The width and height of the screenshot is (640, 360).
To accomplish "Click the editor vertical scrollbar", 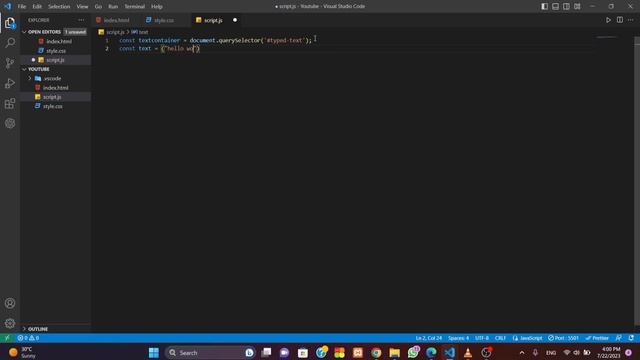I will 637,182.
